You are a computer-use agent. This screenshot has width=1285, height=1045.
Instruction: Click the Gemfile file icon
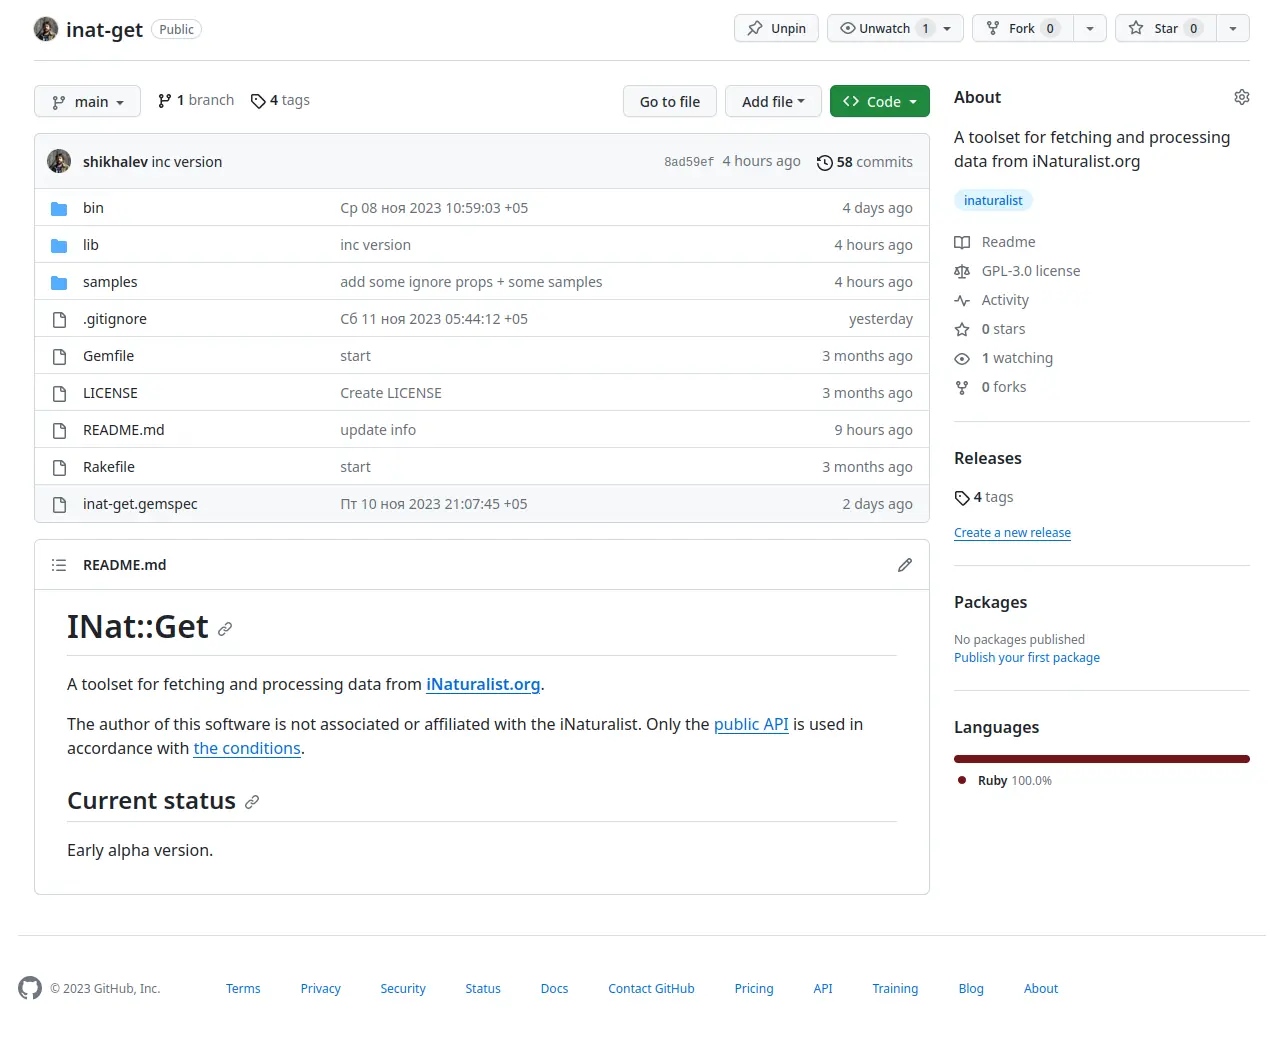tap(59, 356)
